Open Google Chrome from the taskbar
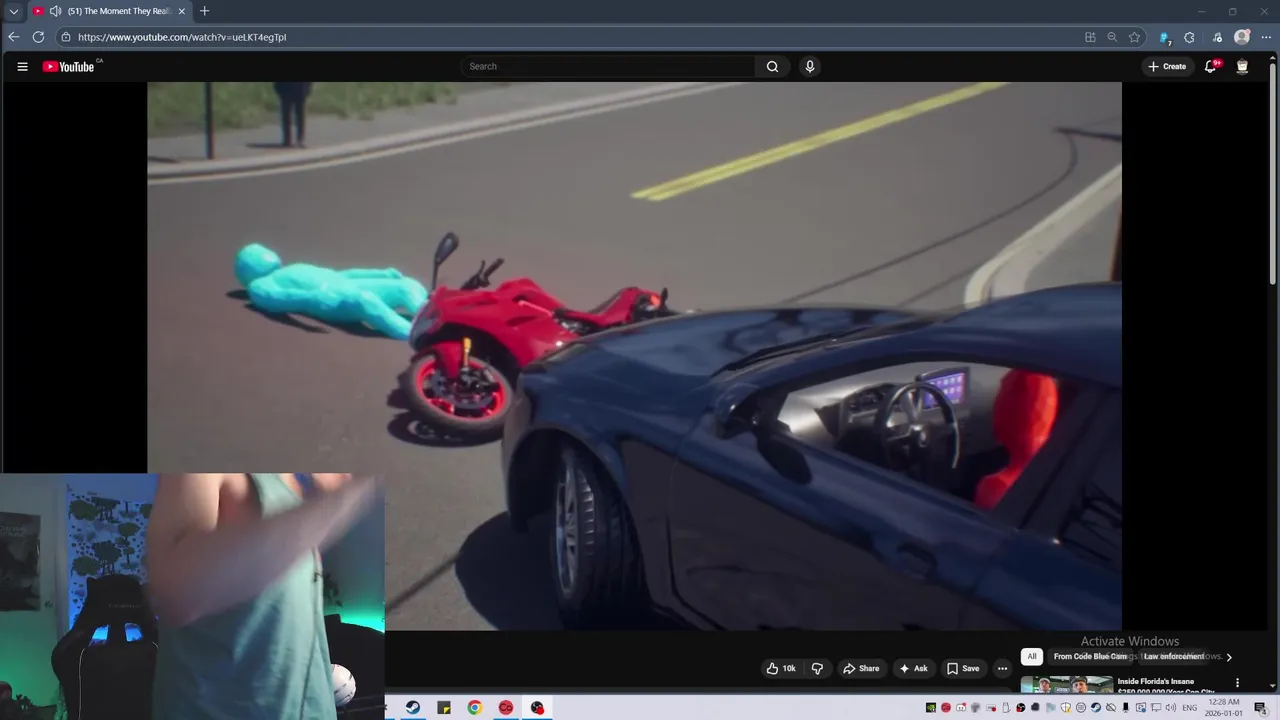Viewport: 1280px width, 720px height. coord(475,708)
